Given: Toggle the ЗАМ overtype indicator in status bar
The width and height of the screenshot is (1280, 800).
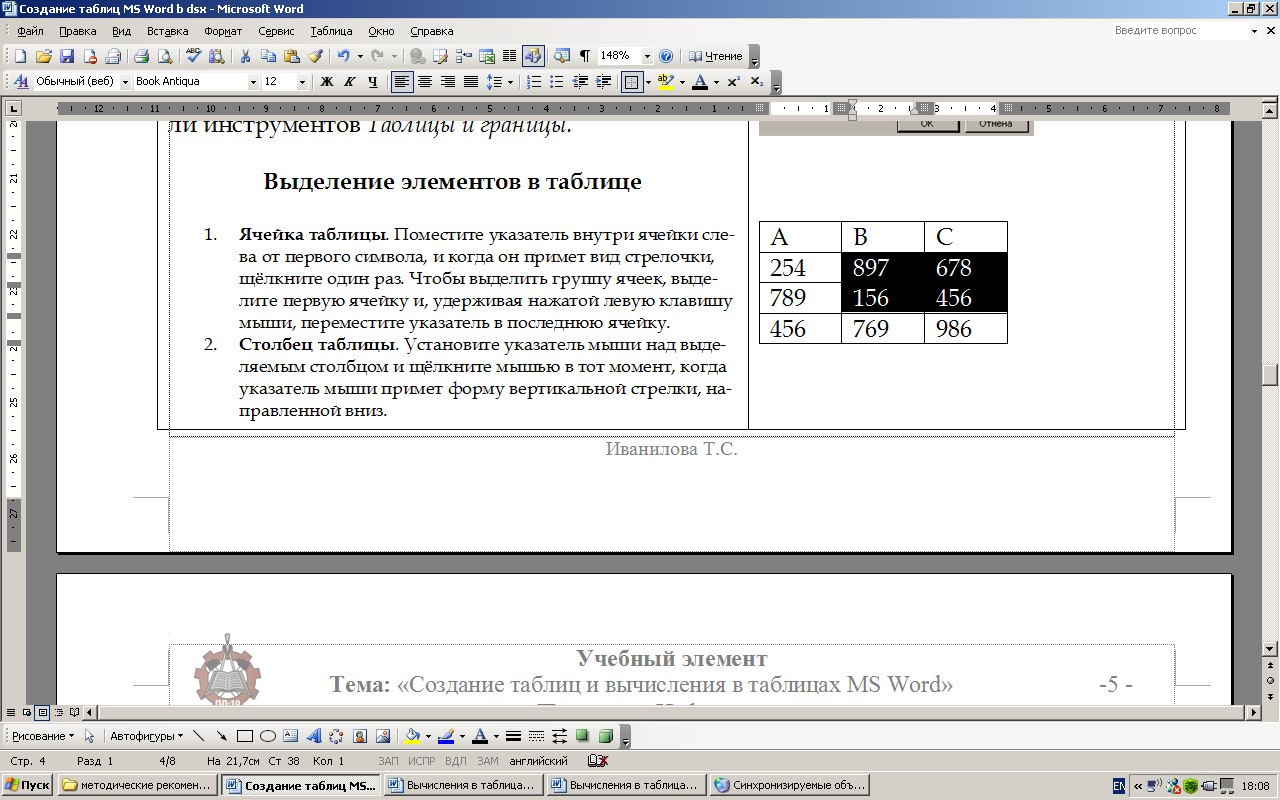Looking at the screenshot, I should click(x=488, y=761).
